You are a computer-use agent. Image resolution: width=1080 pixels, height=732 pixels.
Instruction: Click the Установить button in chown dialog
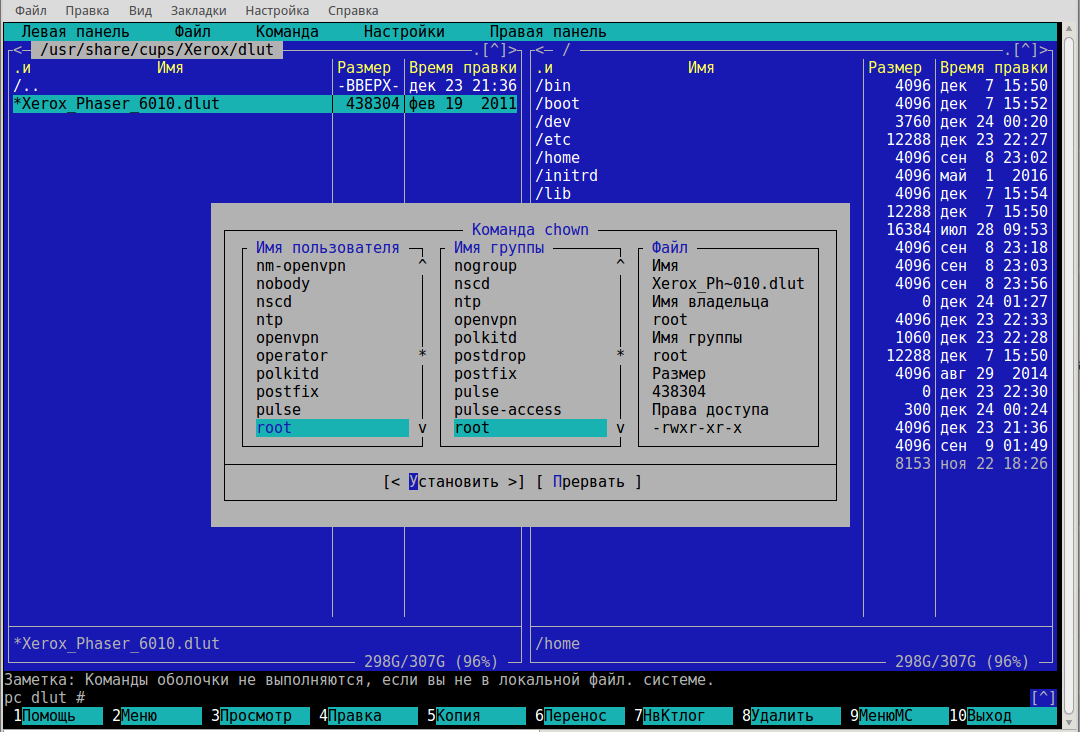click(454, 482)
